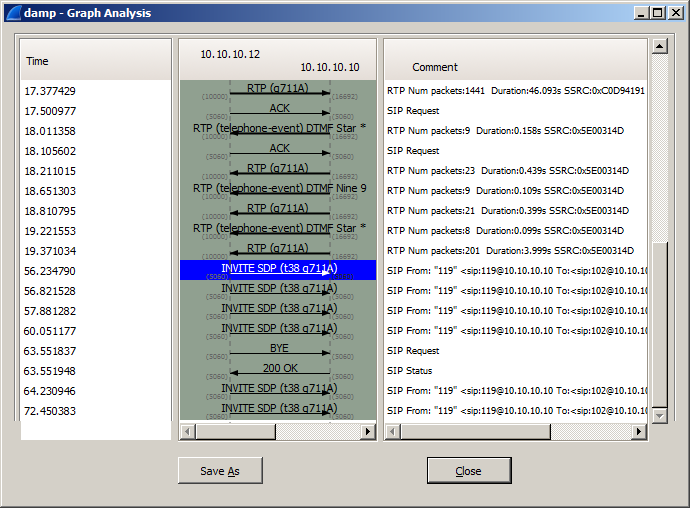Select the highlighted INVITE SDP row at 56.234790
Viewport: 690px width, 508px height.
tap(279, 270)
